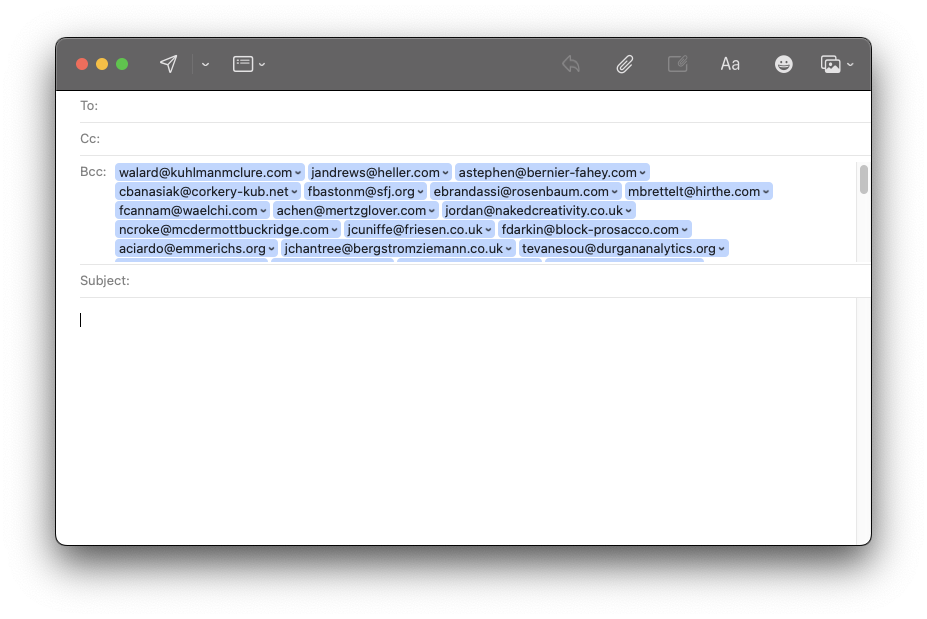This screenshot has height=619, width=927.
Task: Select the walard@kuhlmanmclure.com recipient
Action: [x=204, y=173]
